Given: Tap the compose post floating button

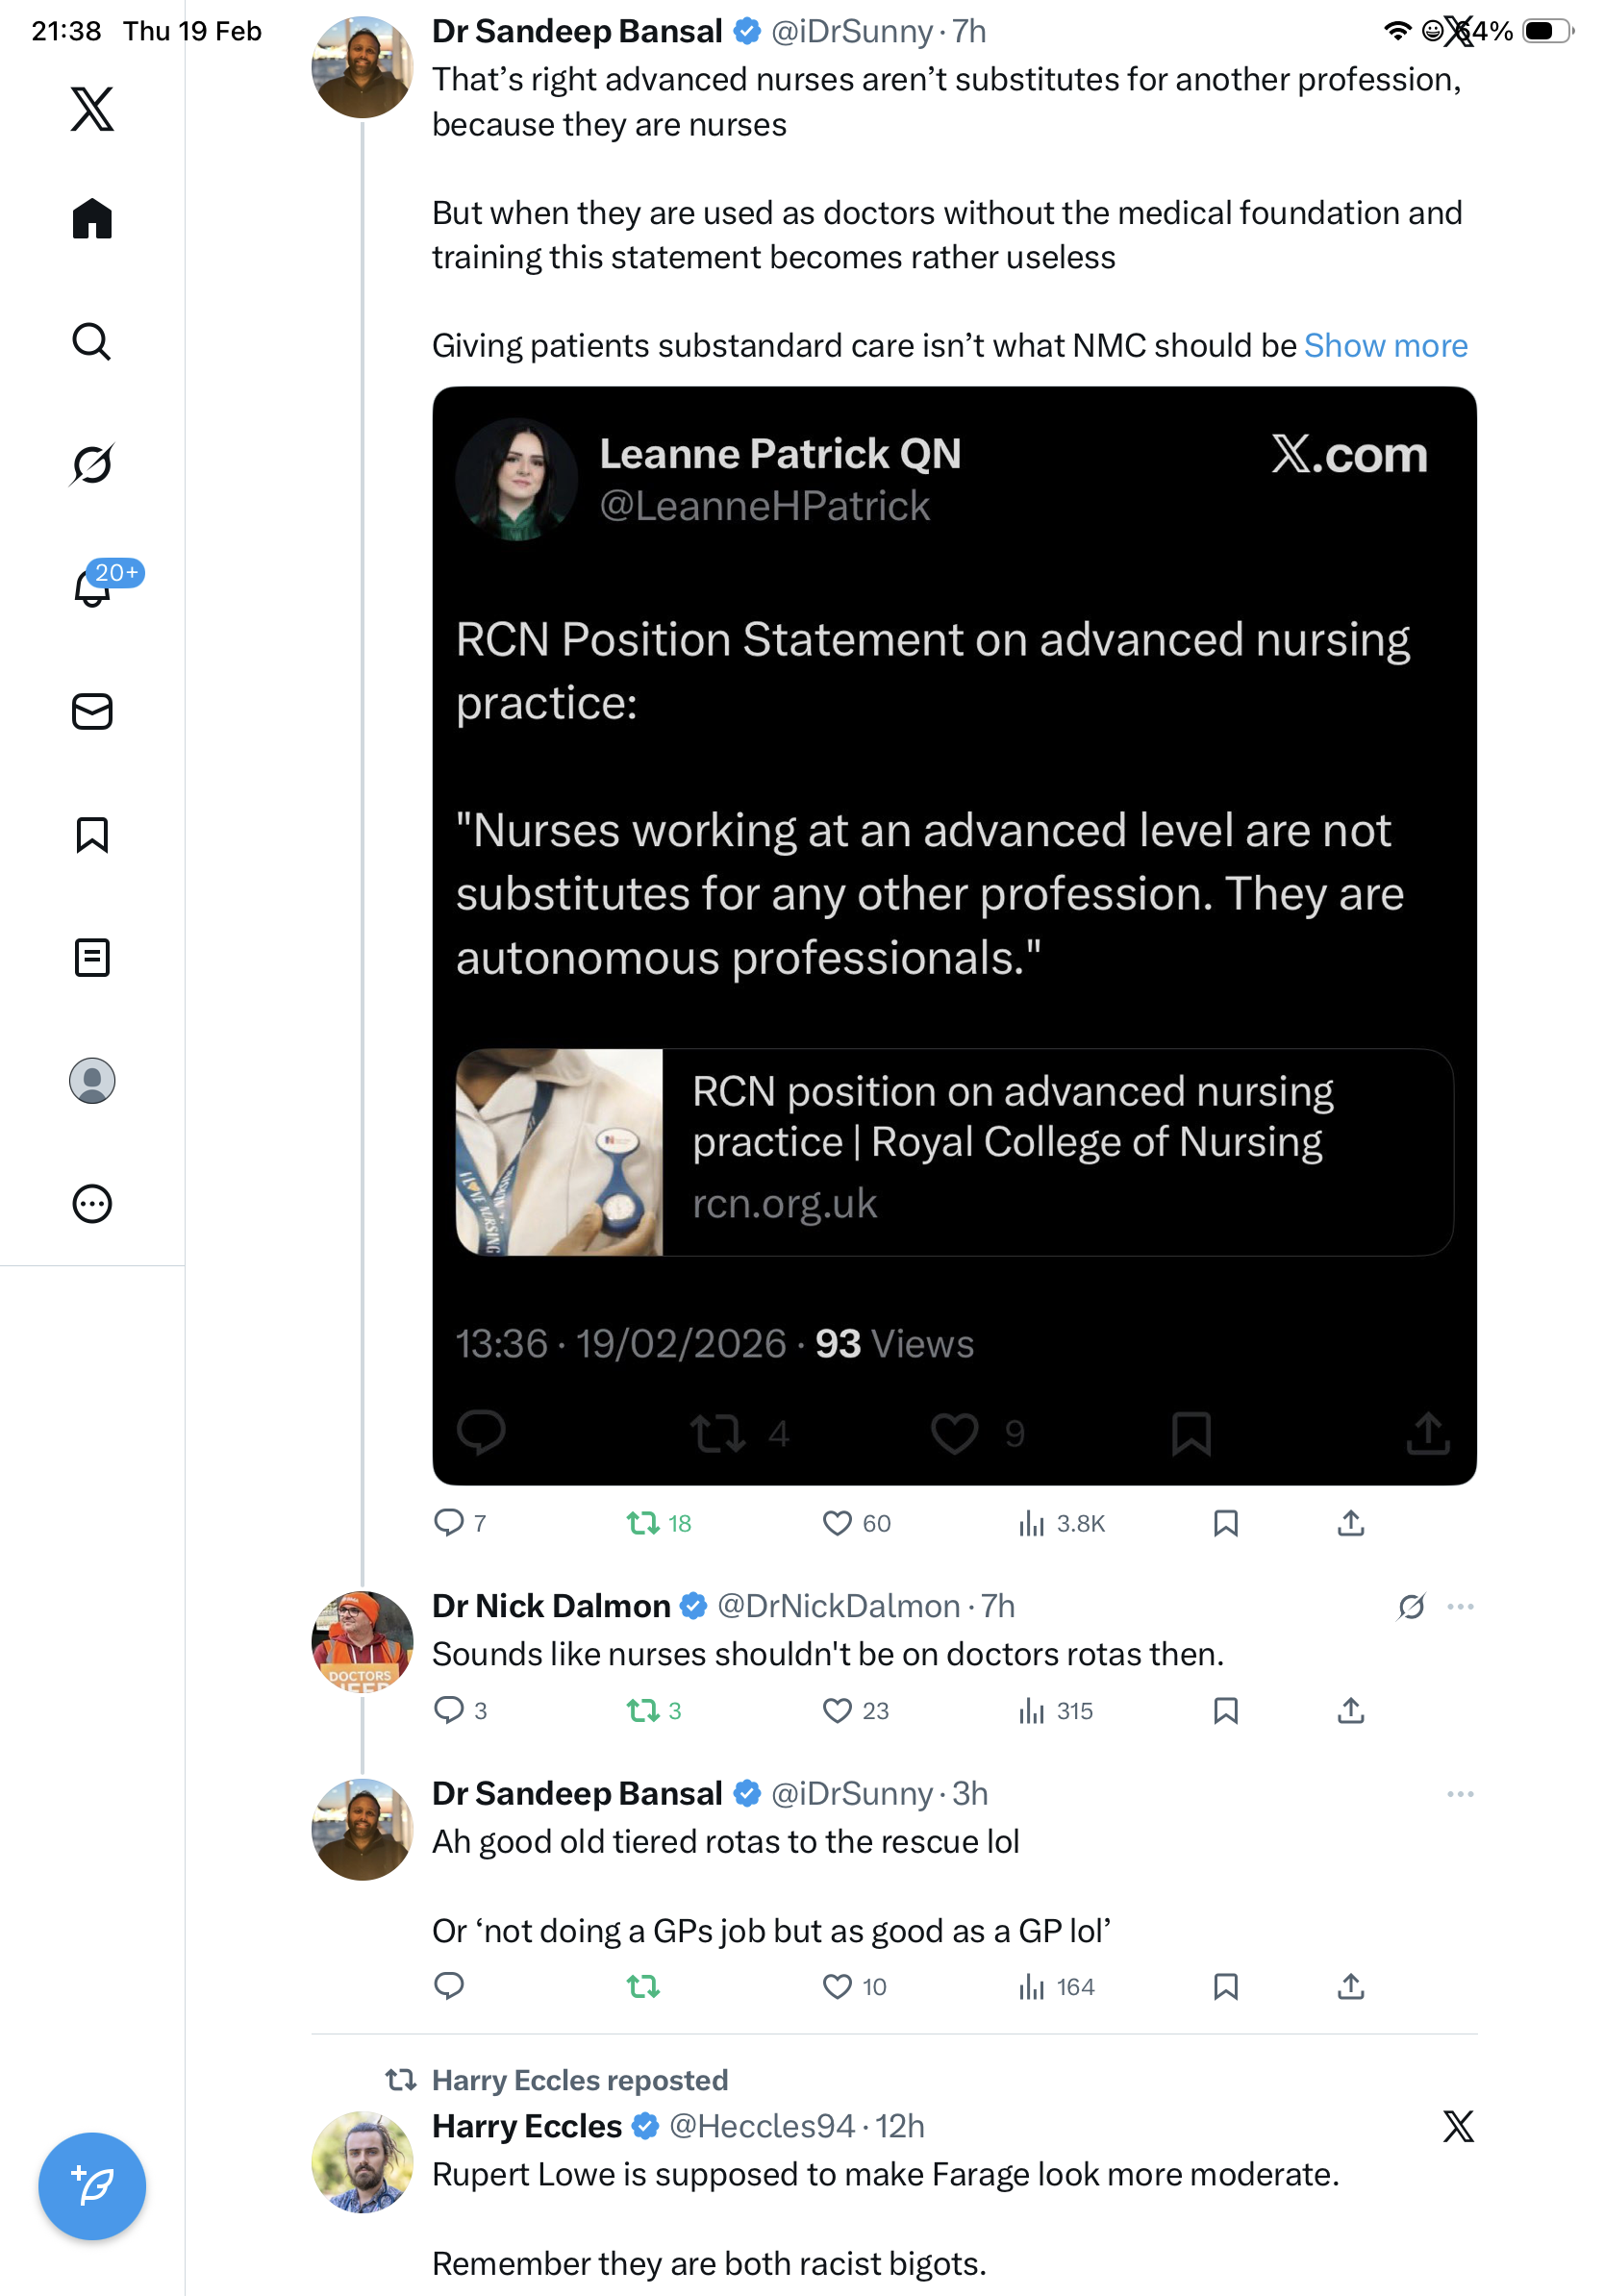Looking at the screenshot, I should [x=92, y=2185].
